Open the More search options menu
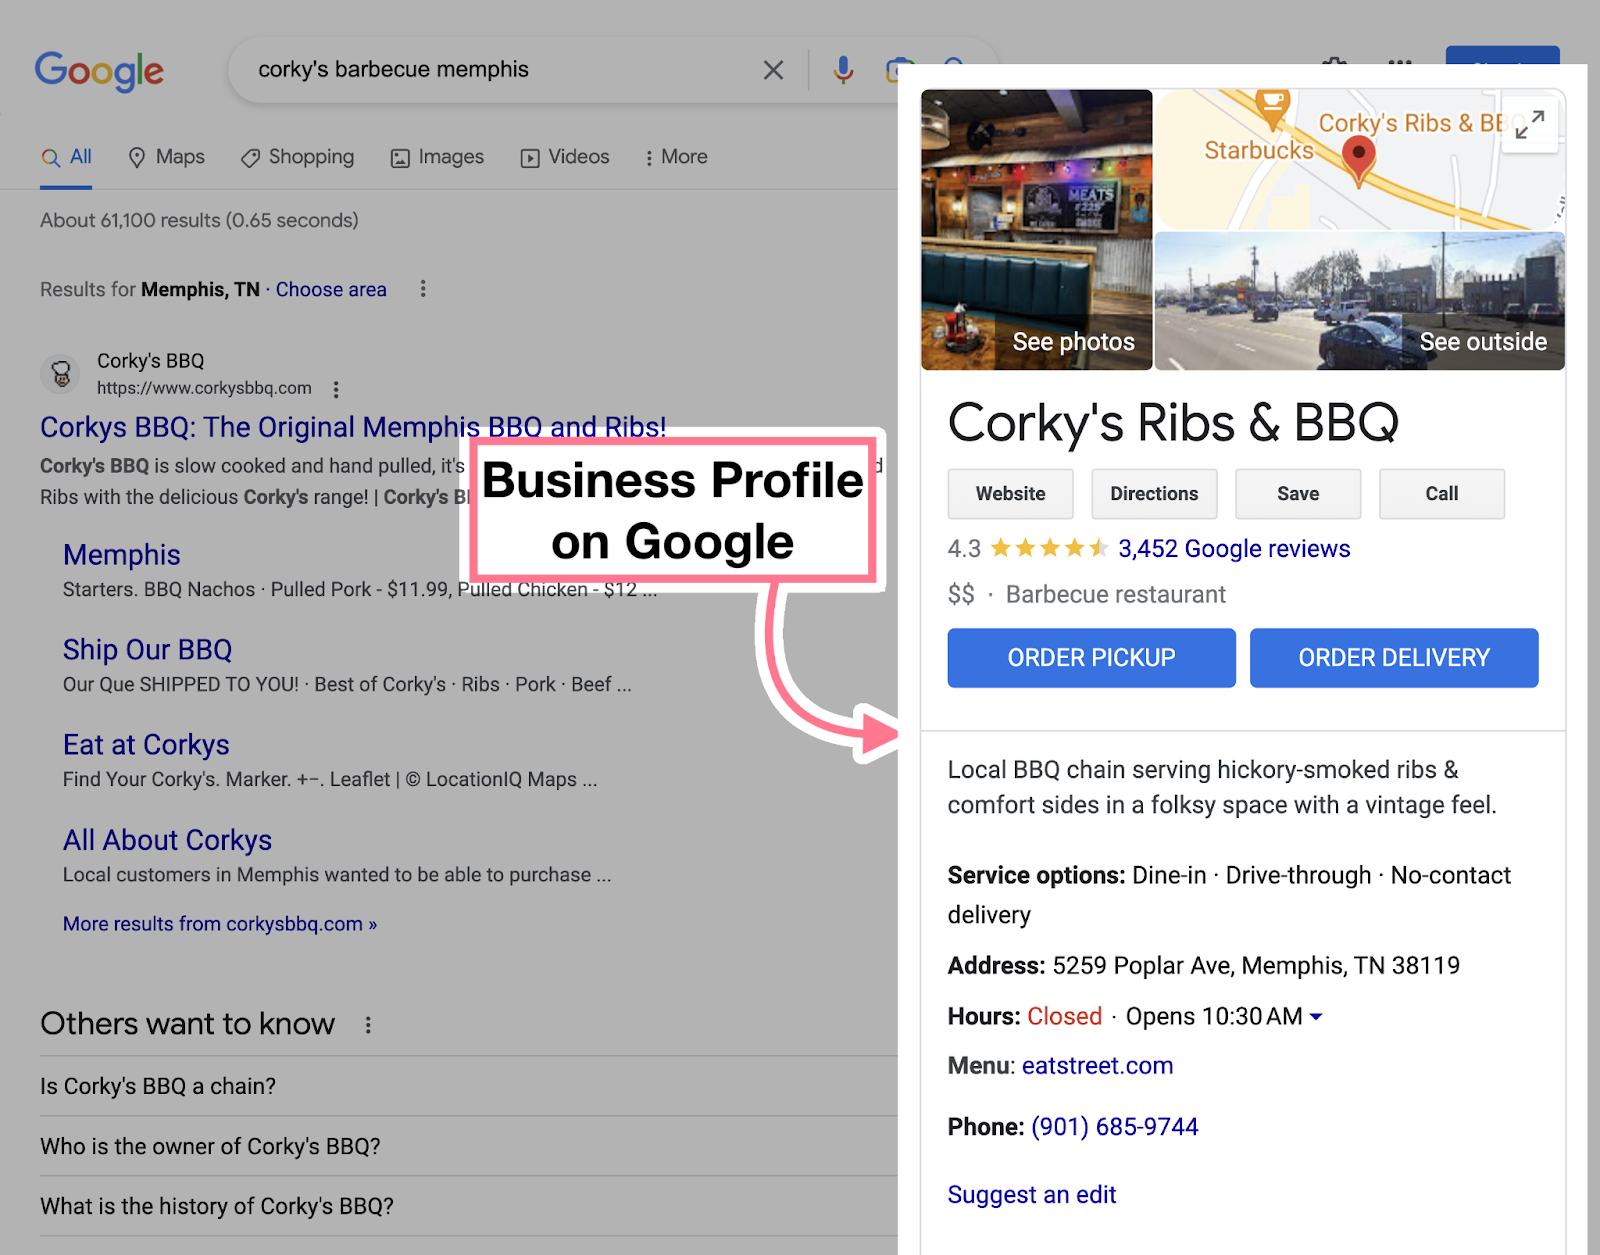1600x1255 pixels. [x=676, y=157]
